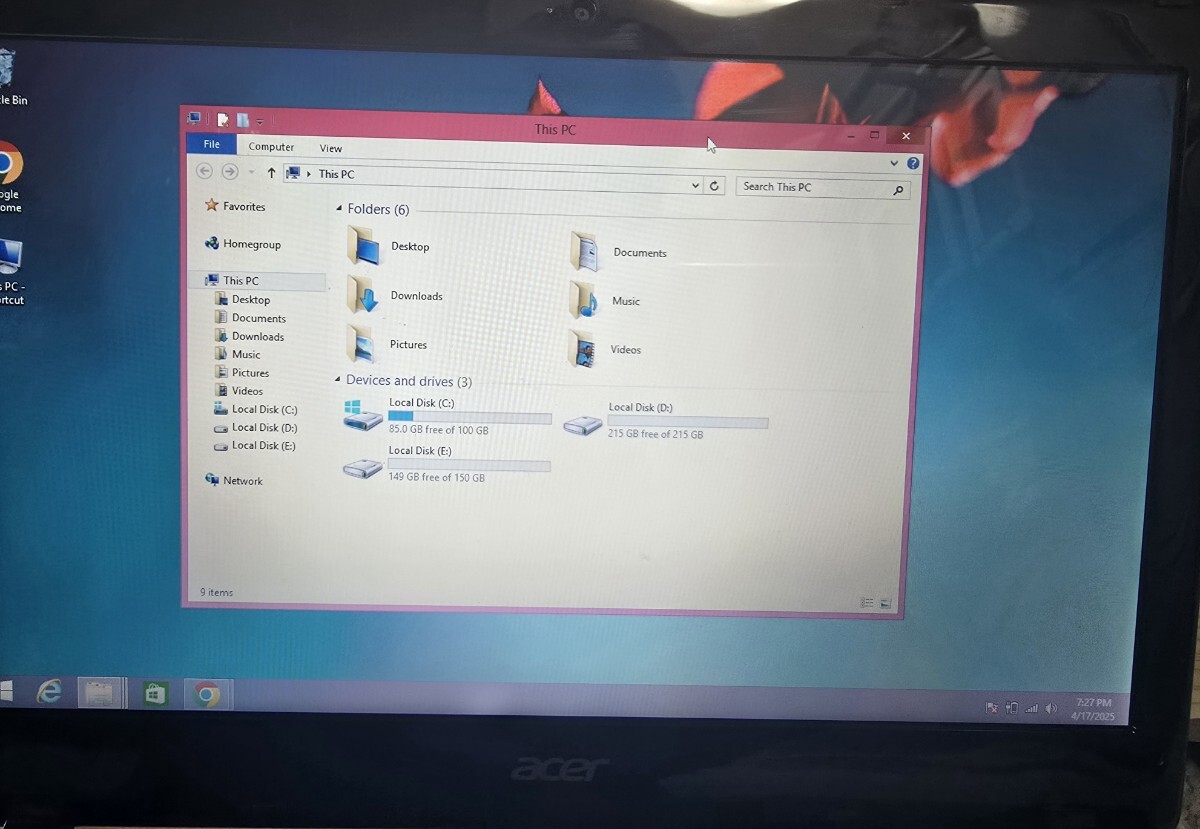The image size is (1200, 829).
Task: Select Videos in the navigation tree
Action: coord(247,390)
